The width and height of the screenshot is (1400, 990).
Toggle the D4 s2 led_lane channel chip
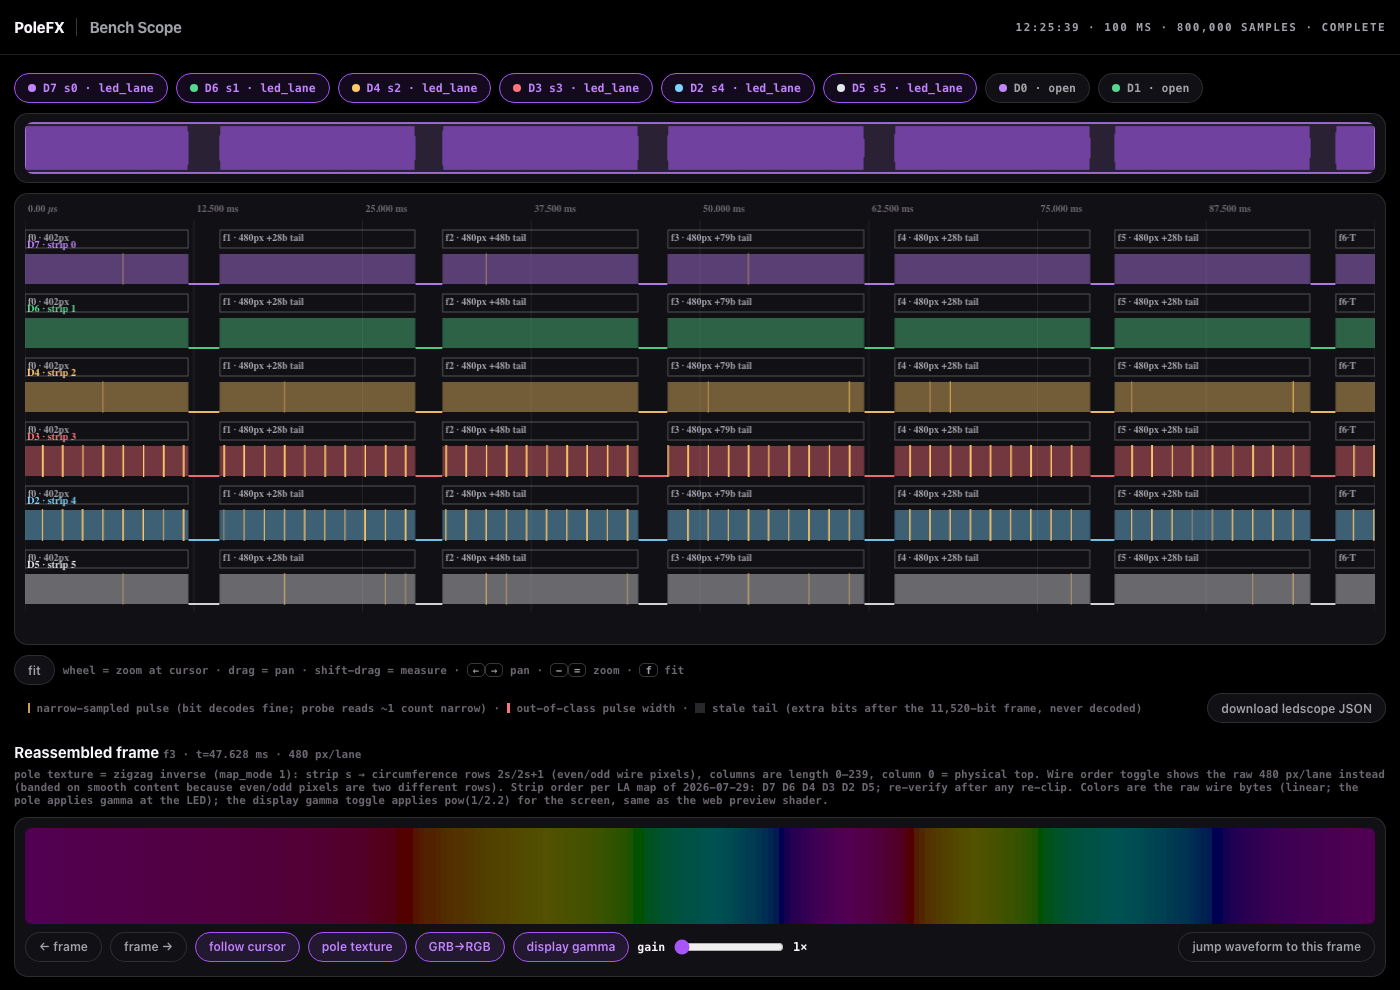415,88
